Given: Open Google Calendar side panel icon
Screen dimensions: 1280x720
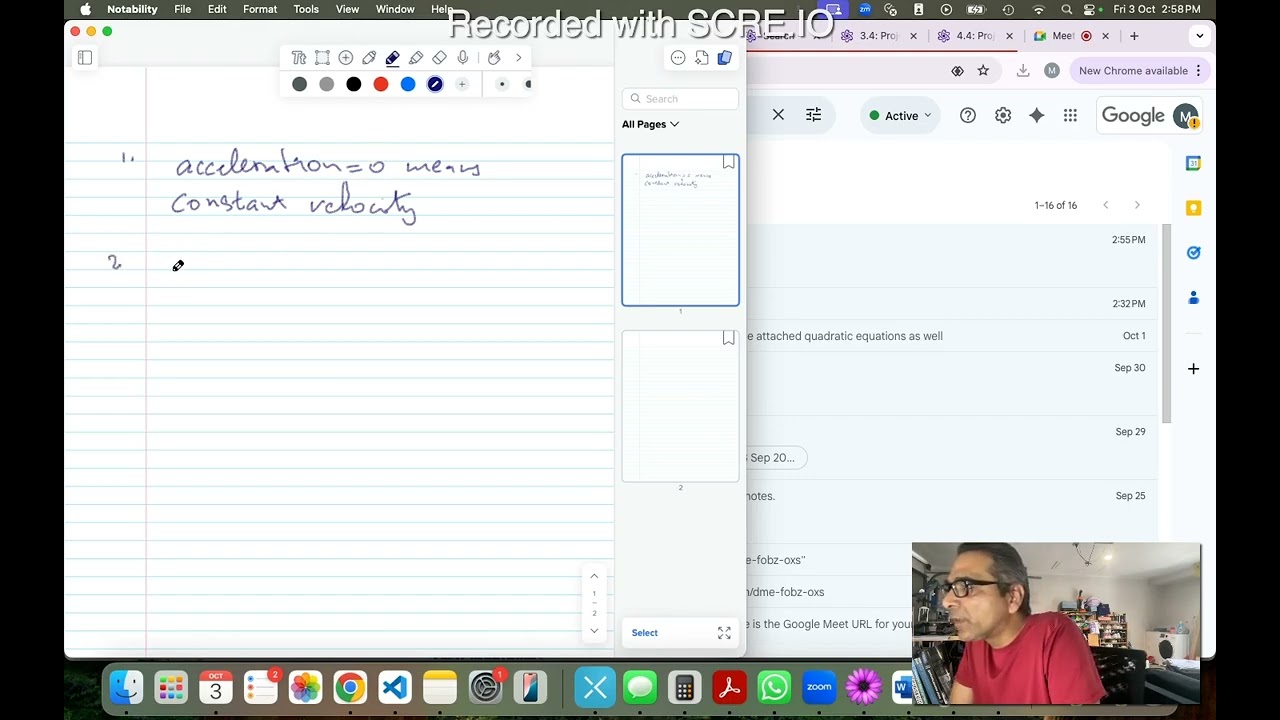Looking at the screenshot, I should [1193, 163].
